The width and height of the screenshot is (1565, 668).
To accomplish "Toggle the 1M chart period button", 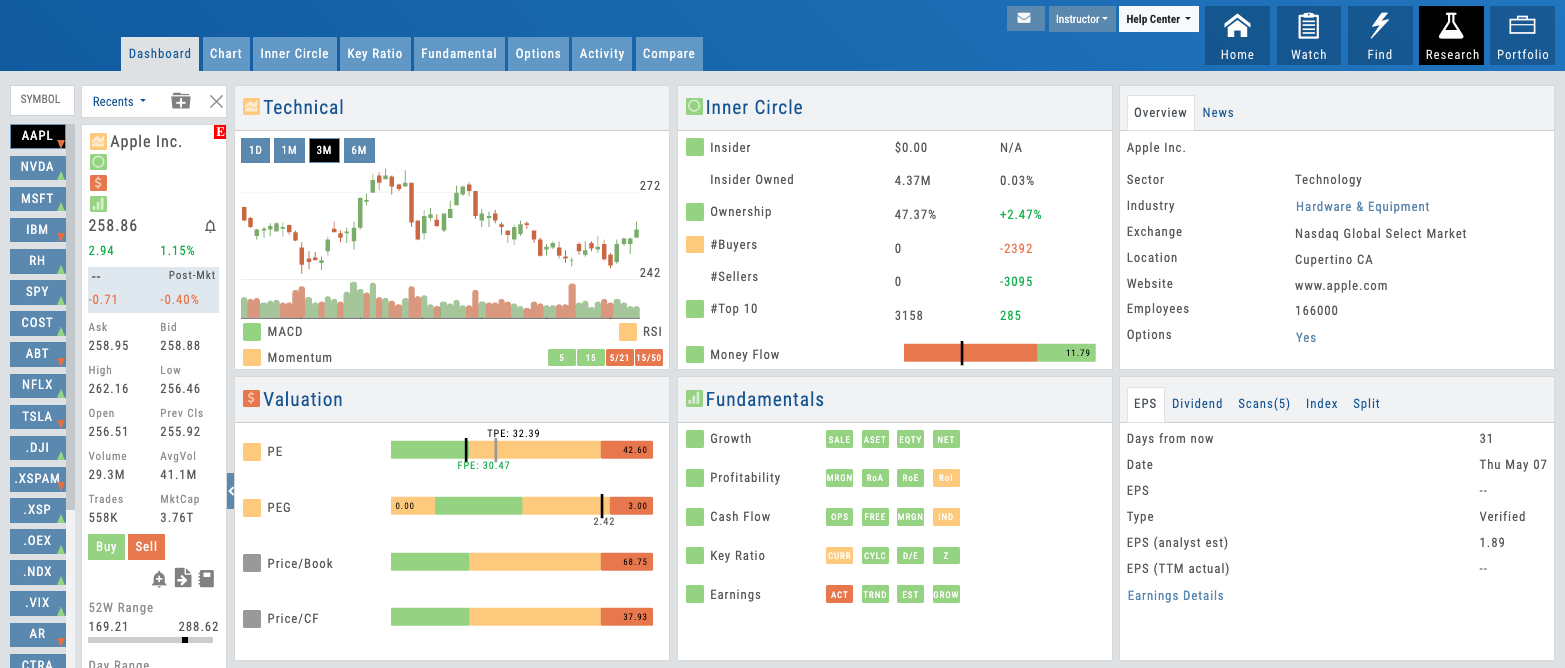I will tap(289, 151).
